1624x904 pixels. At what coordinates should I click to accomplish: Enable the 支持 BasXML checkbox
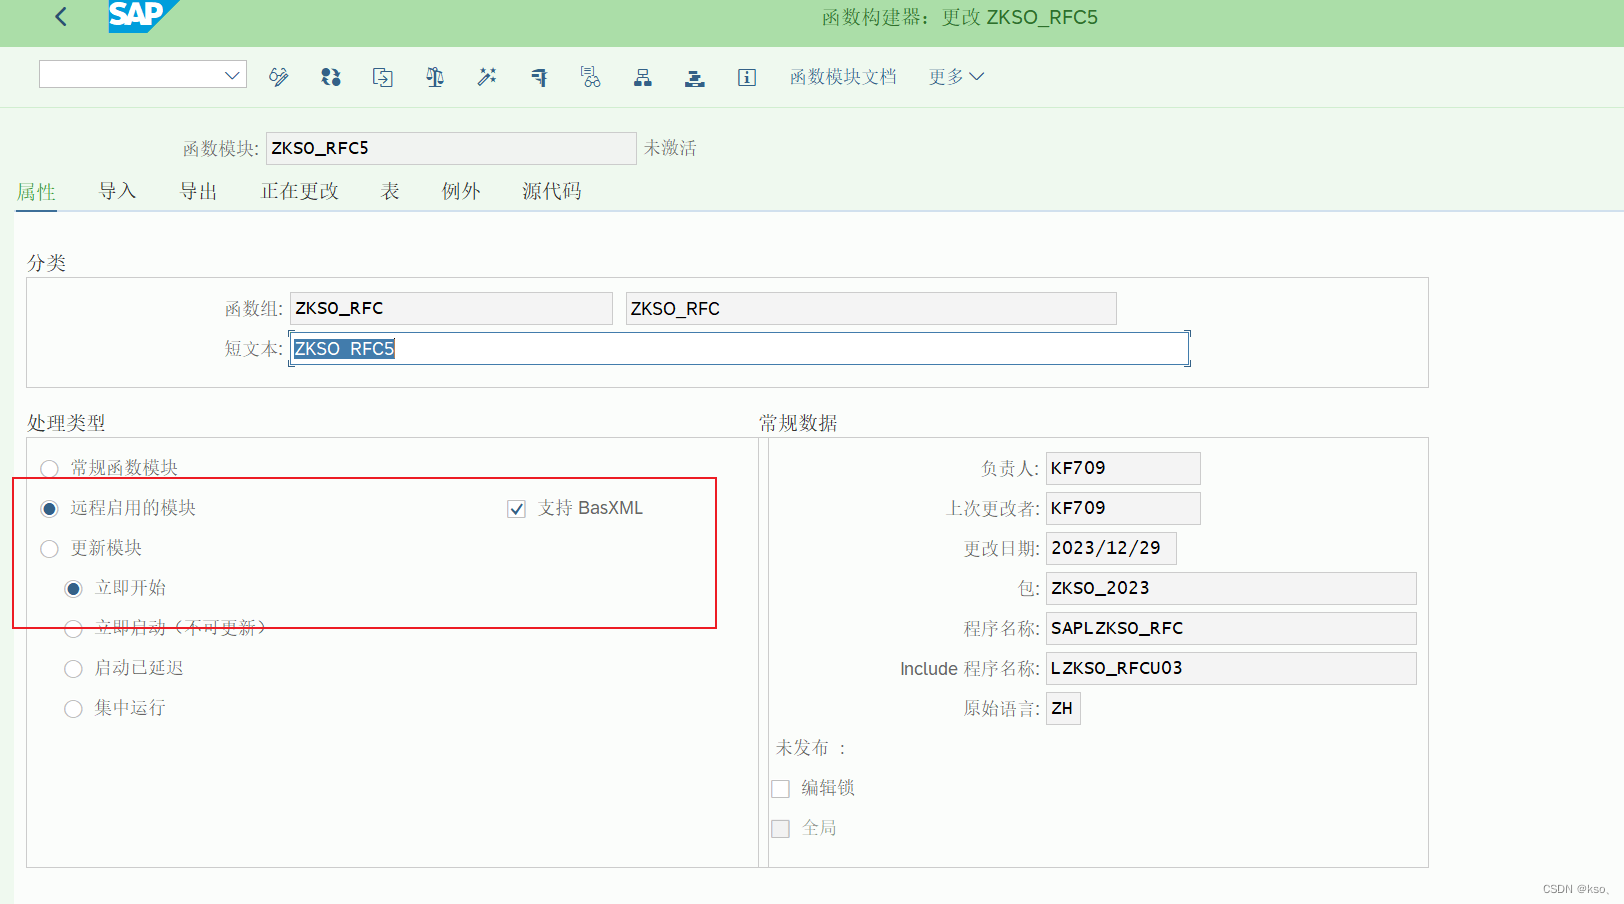point(516,508)
